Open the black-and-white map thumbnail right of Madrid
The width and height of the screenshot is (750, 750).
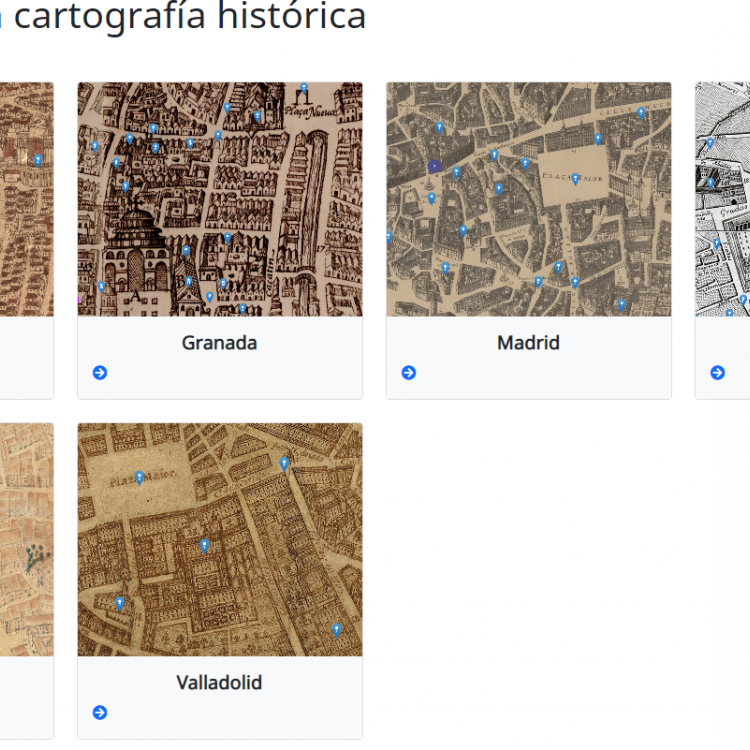[723, 199]
